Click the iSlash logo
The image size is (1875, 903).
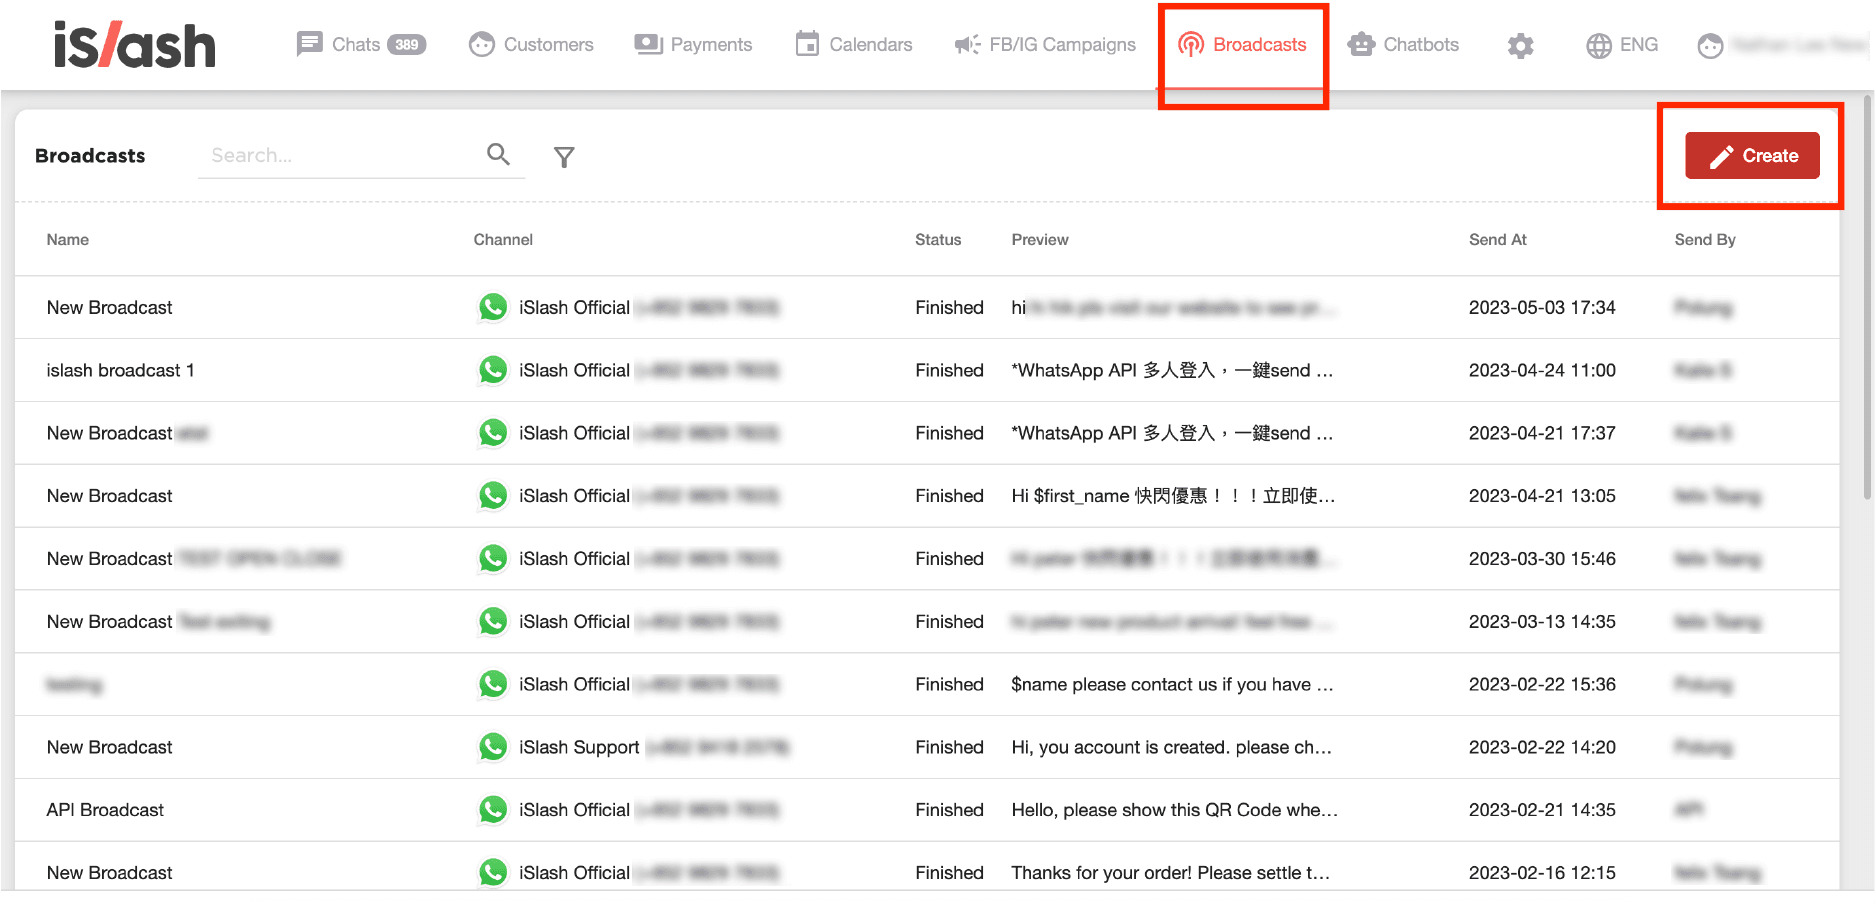click(135, 46)
